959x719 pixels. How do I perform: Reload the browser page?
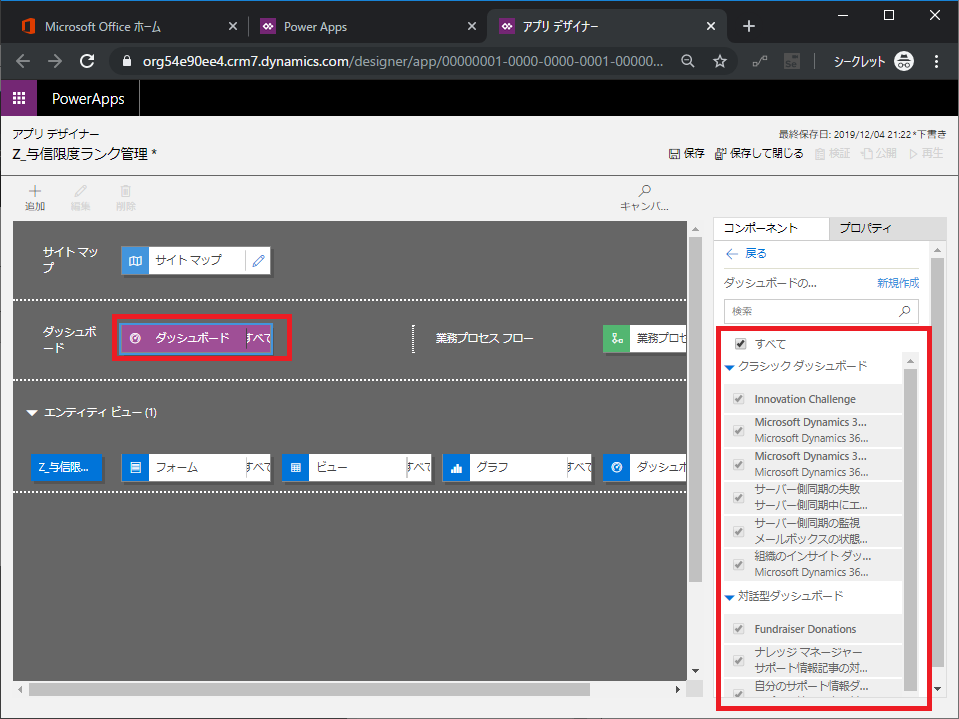(x=87, y=61)
